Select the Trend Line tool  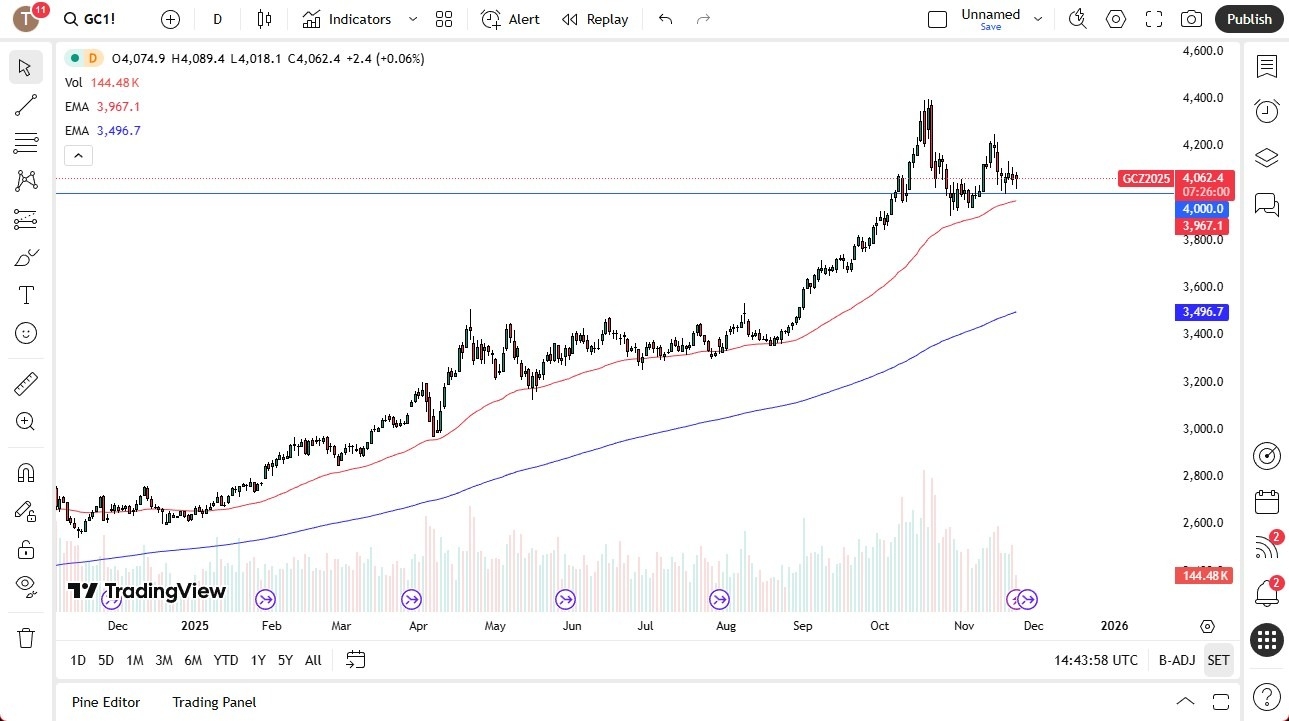tap(25, 105)
